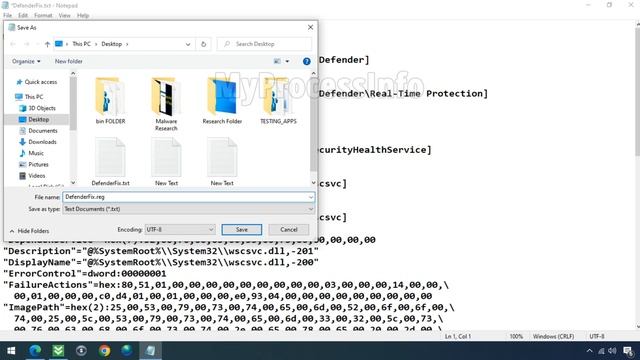Click Desktop in the breadcrumb path
640x360 pixels.
[x=111, y=44]
